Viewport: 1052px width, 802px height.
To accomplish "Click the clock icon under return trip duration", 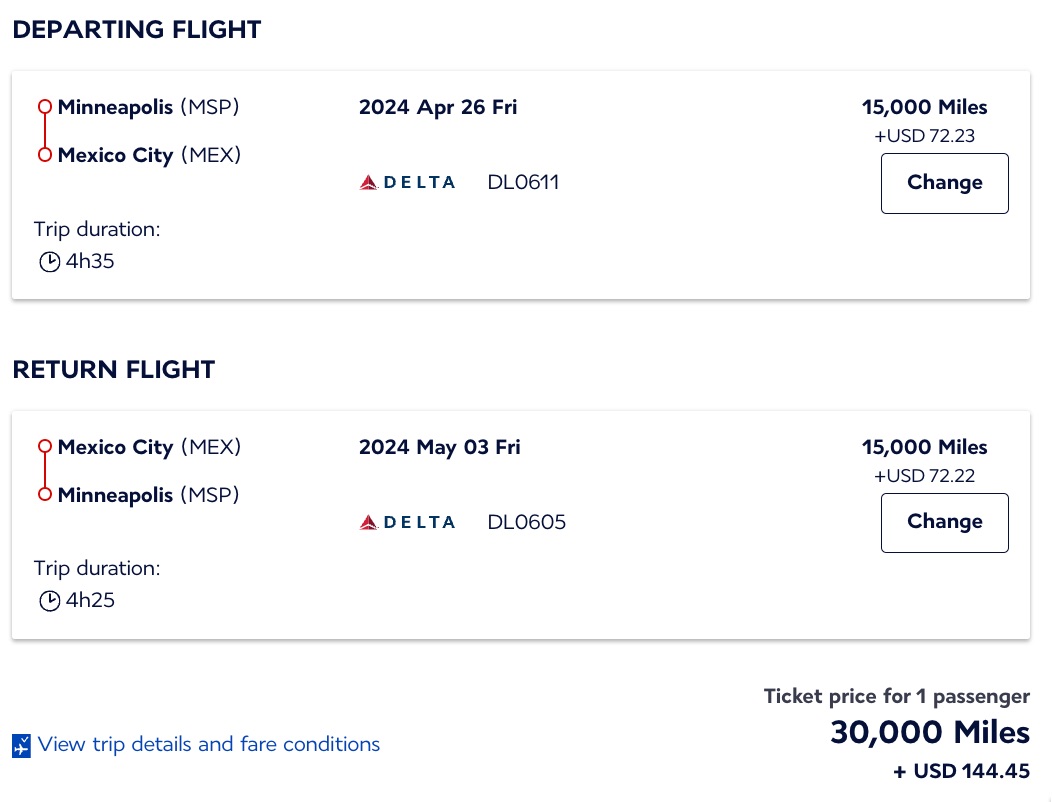I will point(49,600).
